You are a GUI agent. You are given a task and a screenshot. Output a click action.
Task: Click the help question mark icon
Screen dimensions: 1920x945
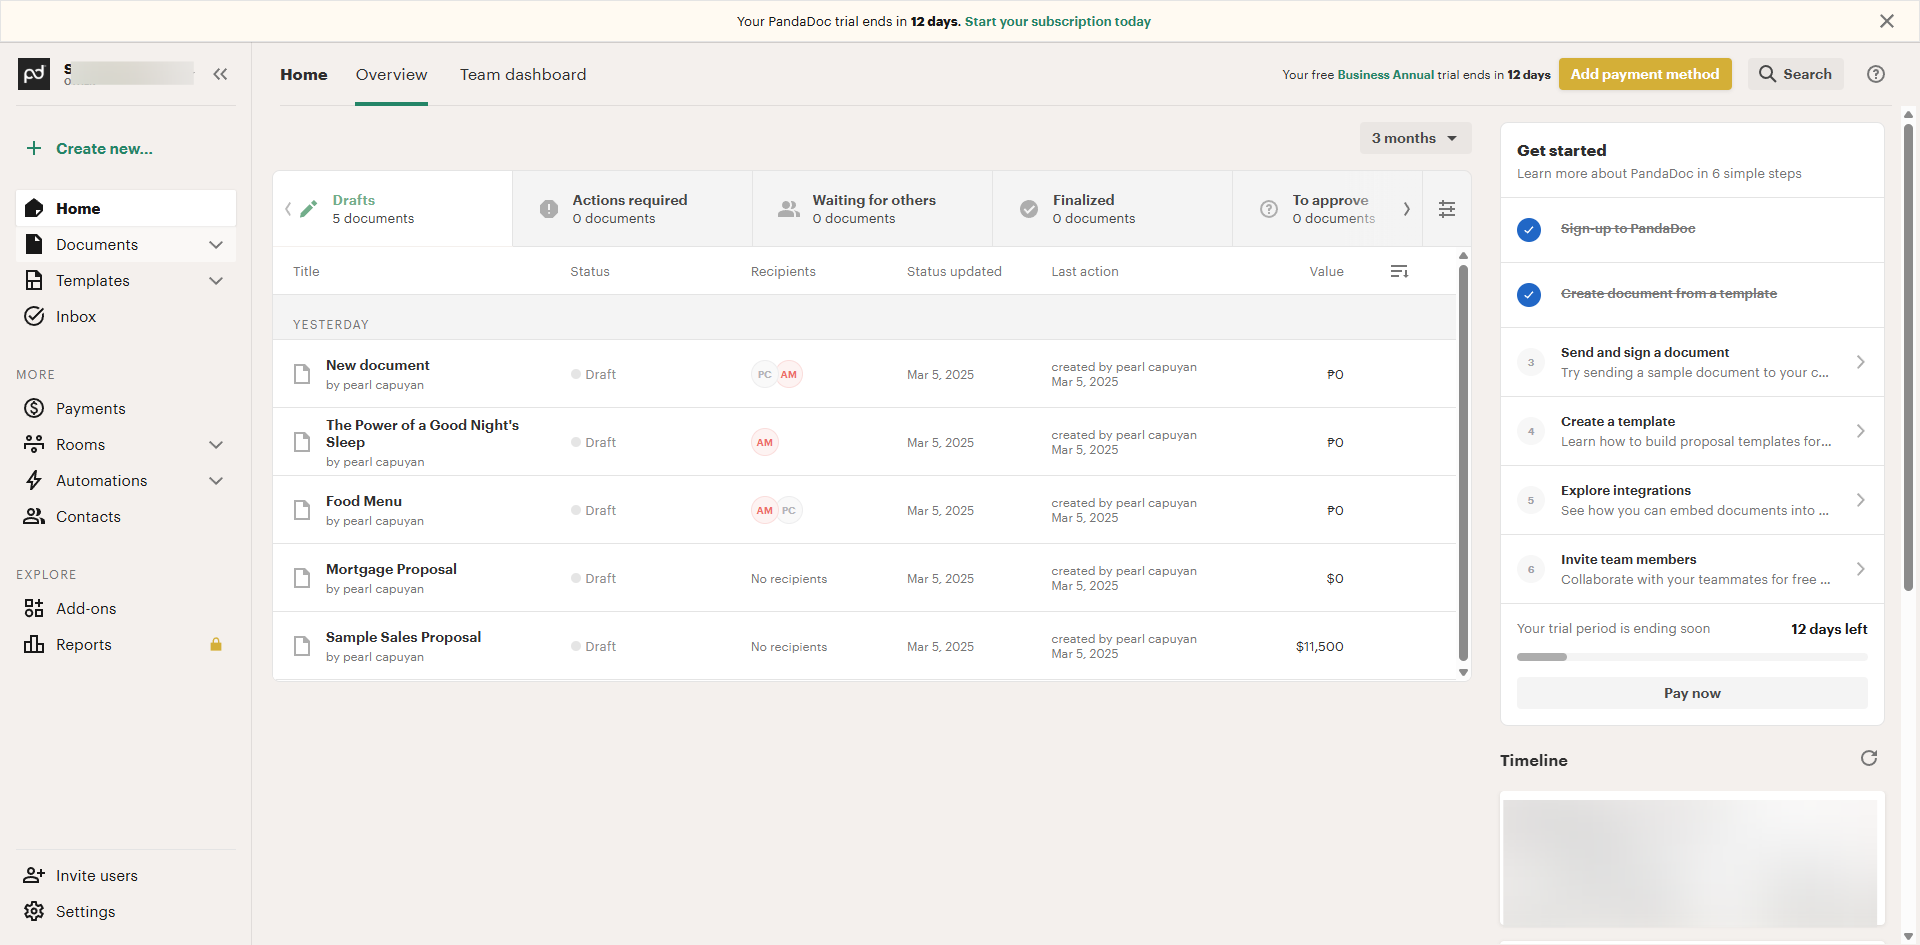(1876, 74)
